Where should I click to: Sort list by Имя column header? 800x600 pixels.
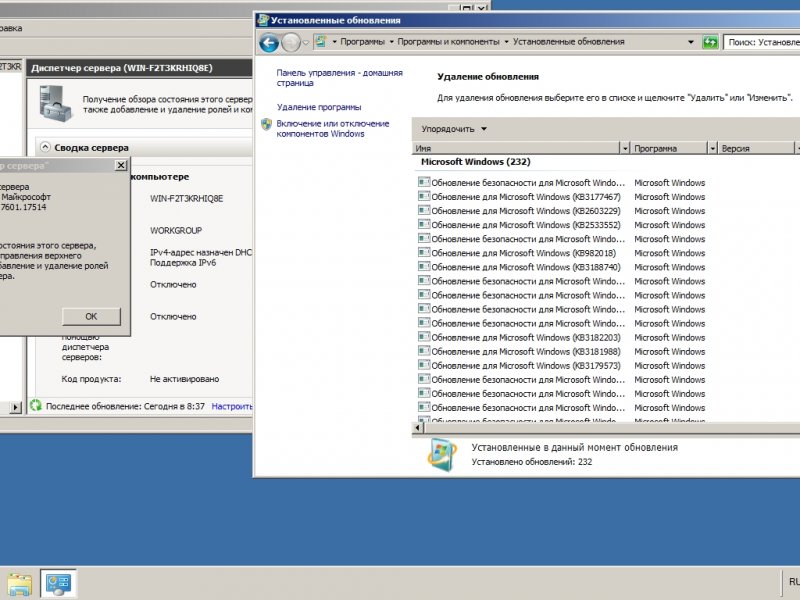click(516, 148)
